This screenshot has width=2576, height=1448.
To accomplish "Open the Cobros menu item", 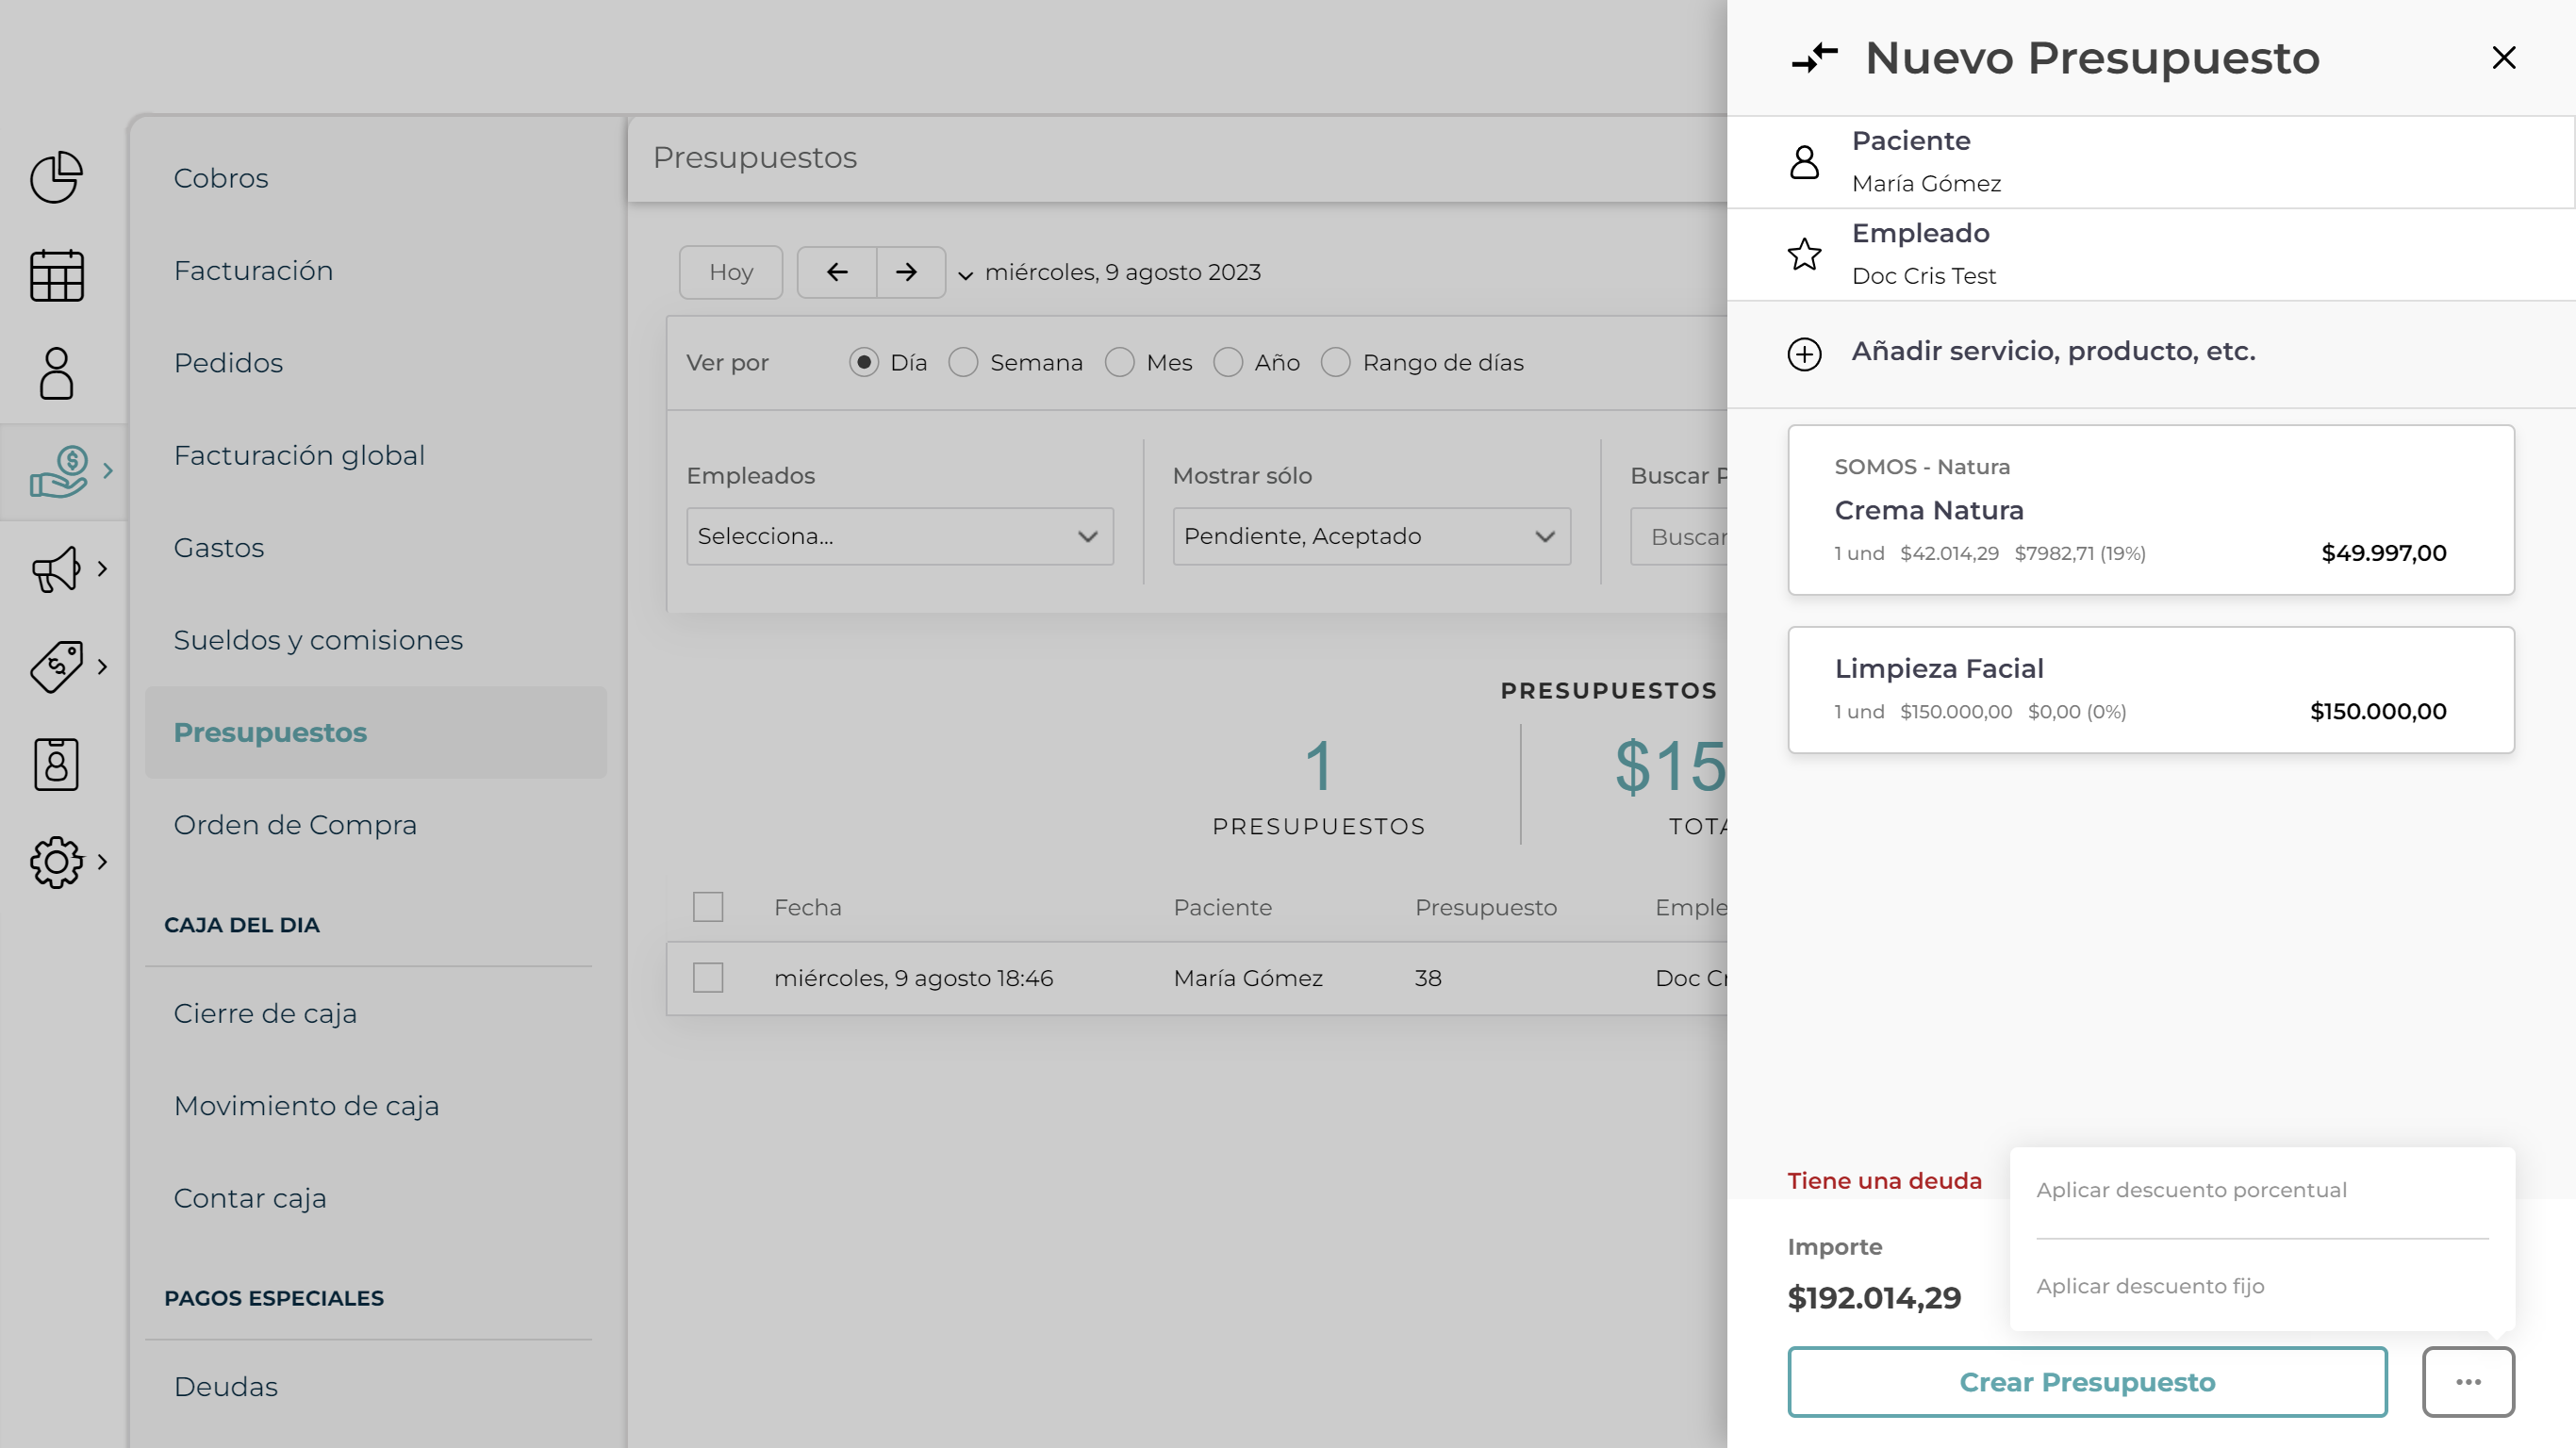I will (x=221, y=178).
